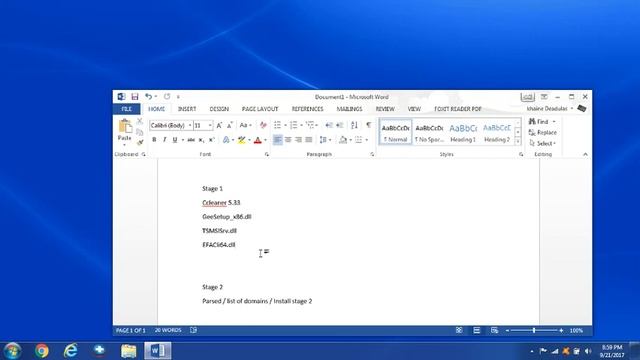Open the Select dropdown in Editing
The image size is (640, 360).
click(x=542, y=143)
